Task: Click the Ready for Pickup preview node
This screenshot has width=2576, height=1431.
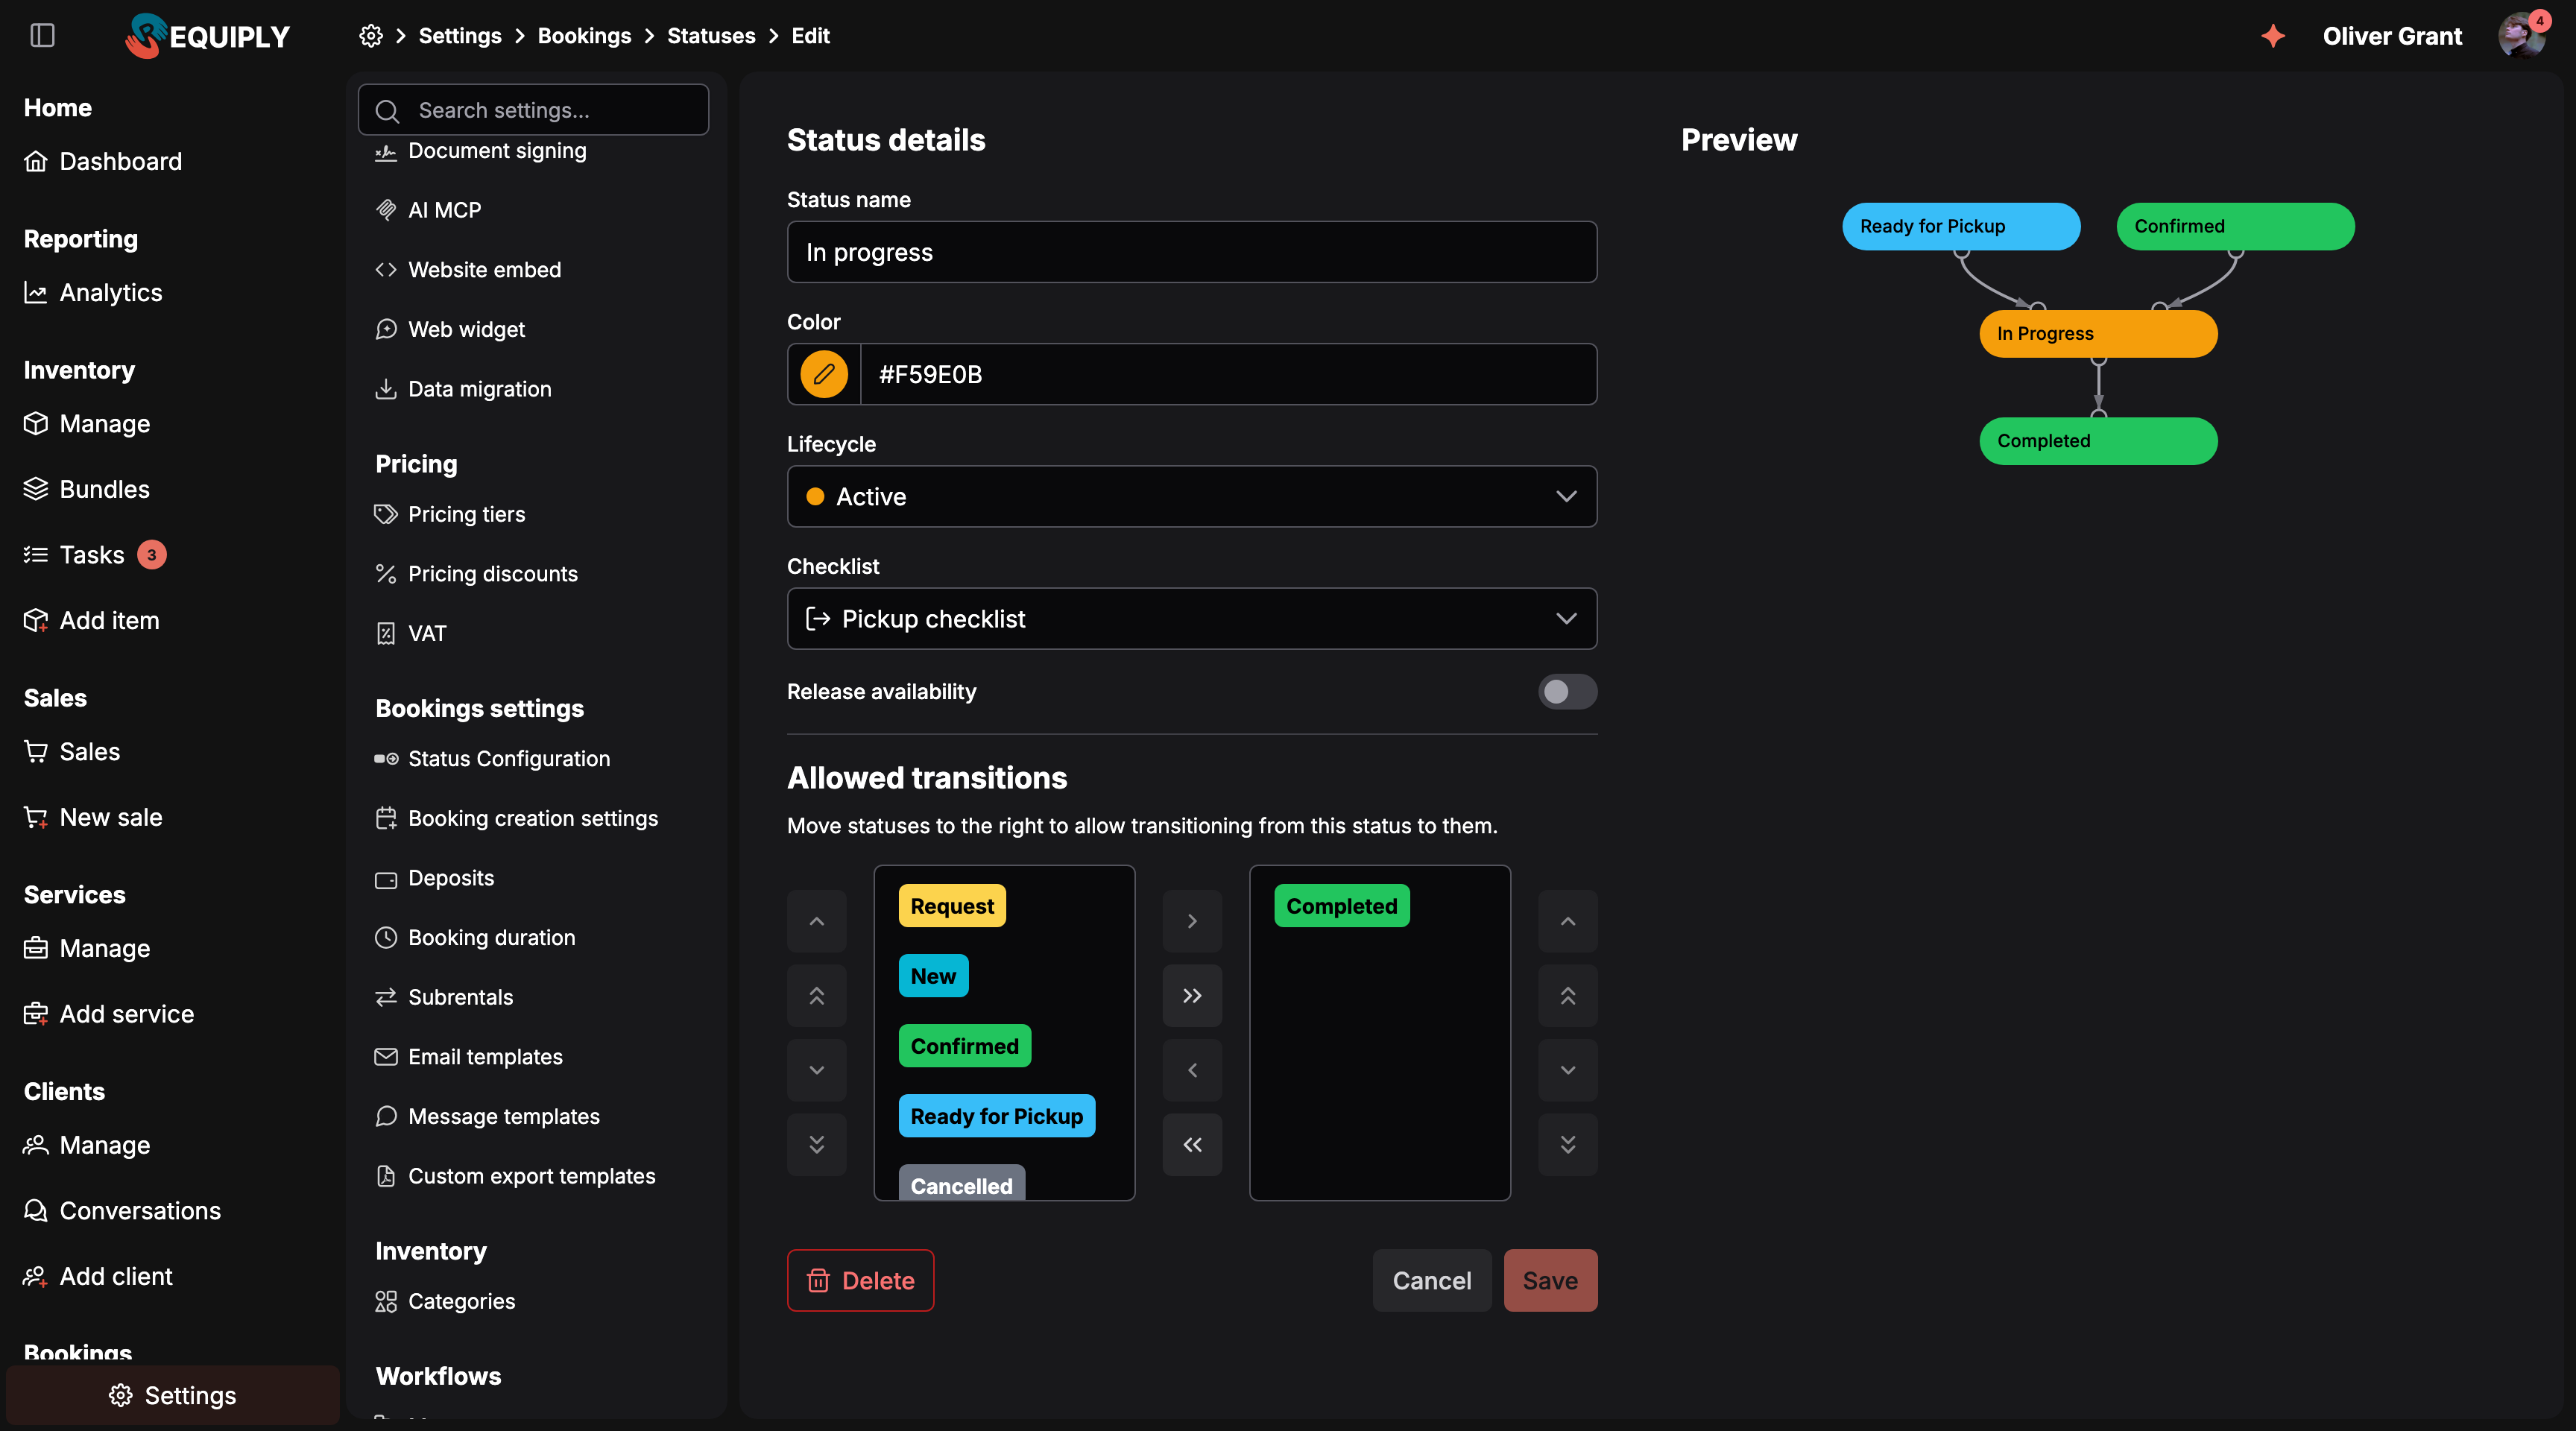Action: pyautogui.click(x=1961, y=226)
